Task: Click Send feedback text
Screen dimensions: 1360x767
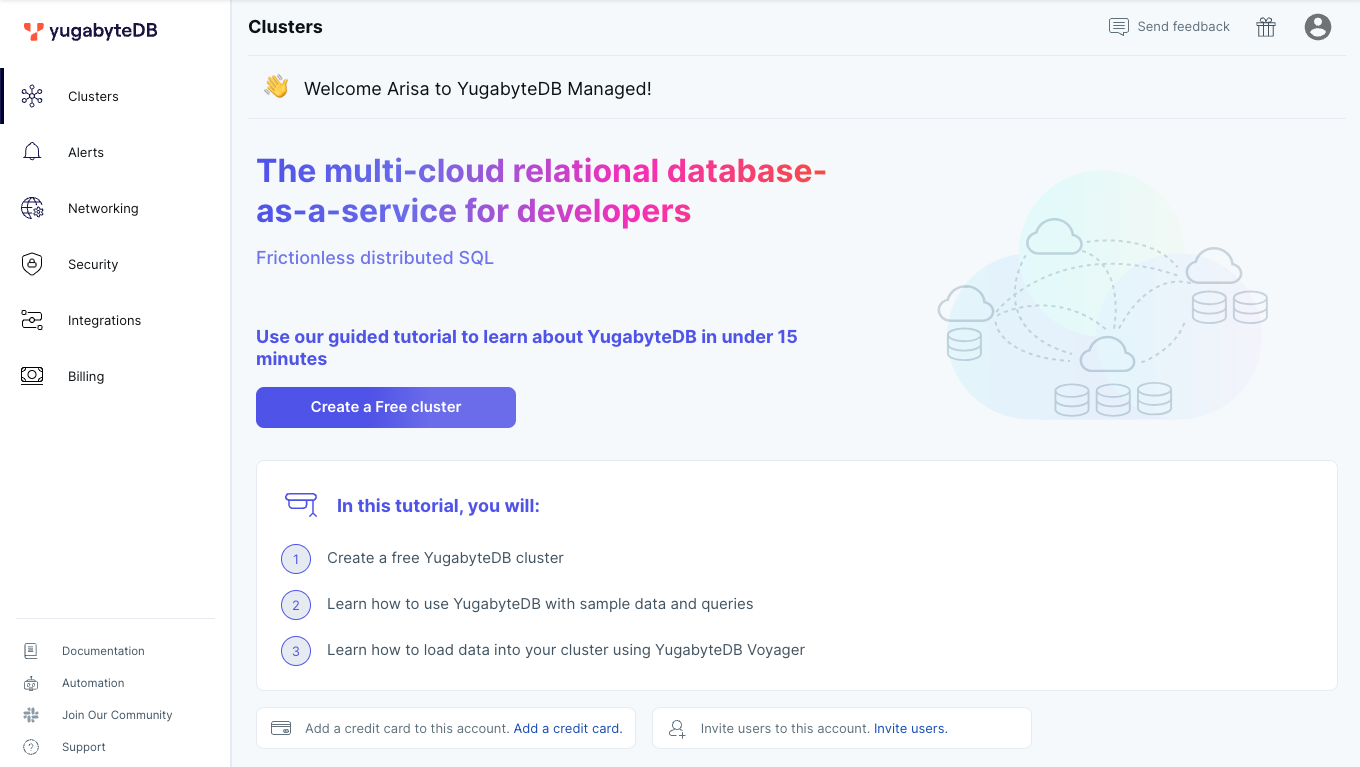Action: 1184,27
